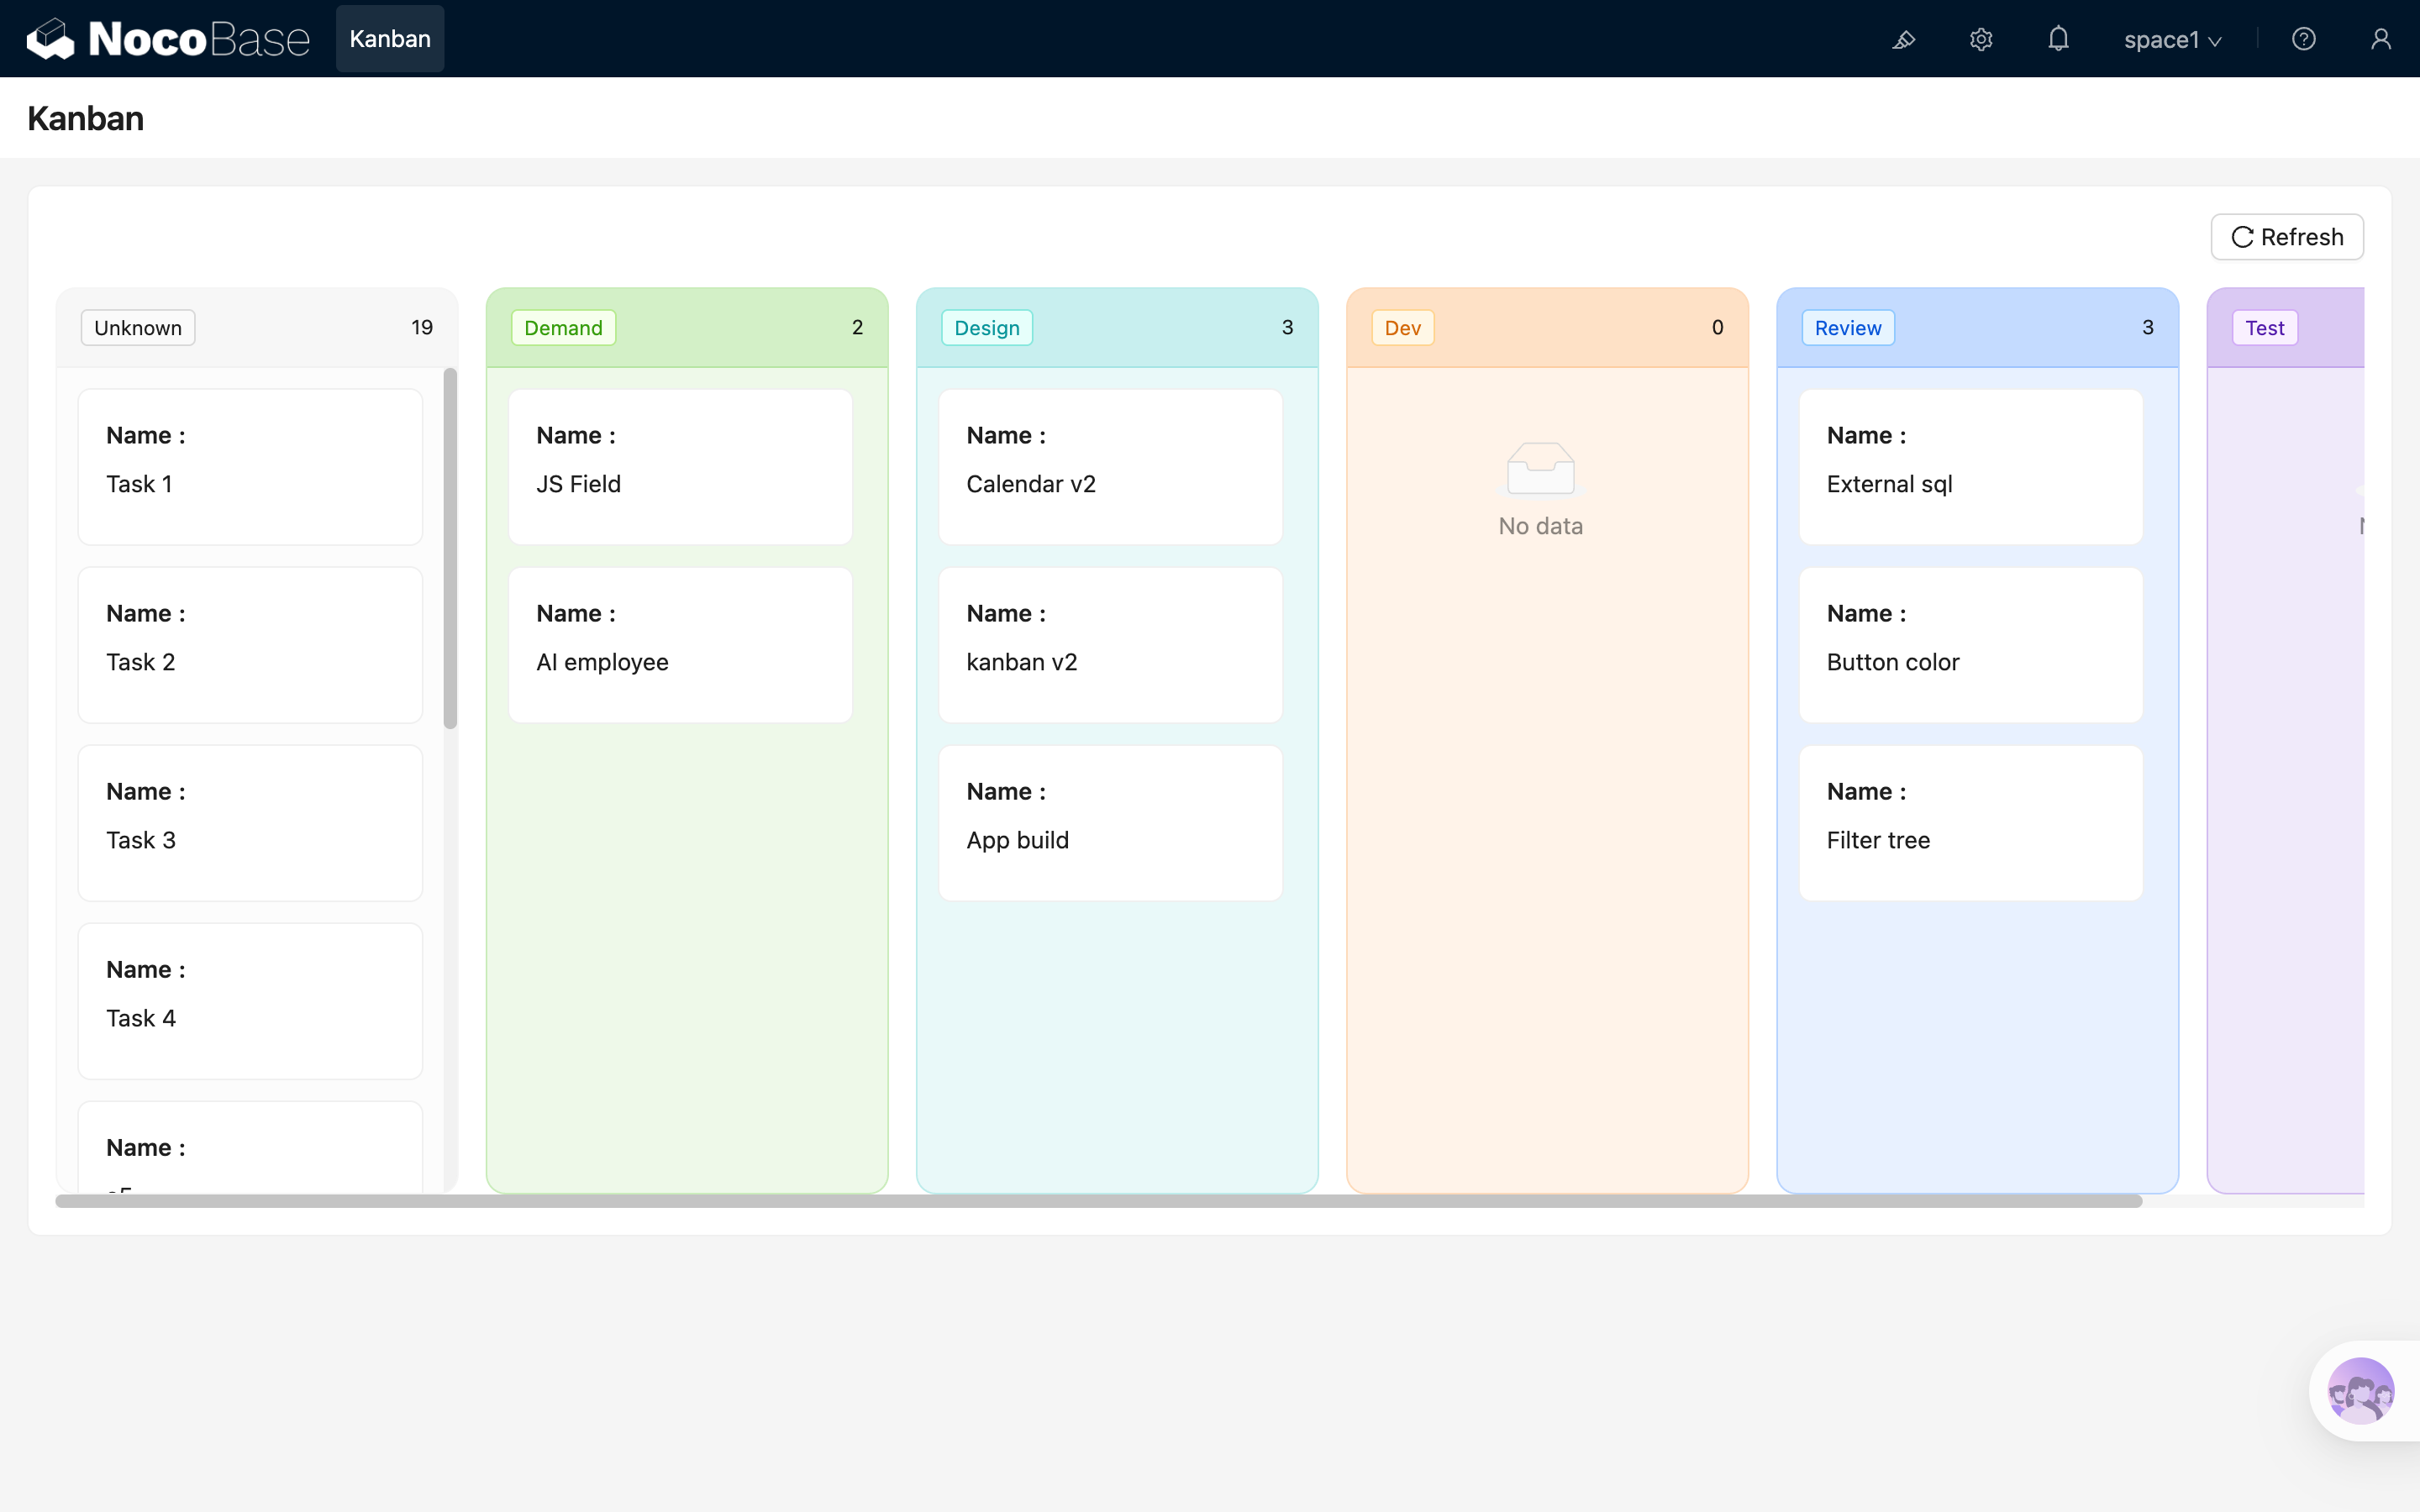Click the Design column tag
Viewport: 2420px width, 1512px height.
pos(986,328)
